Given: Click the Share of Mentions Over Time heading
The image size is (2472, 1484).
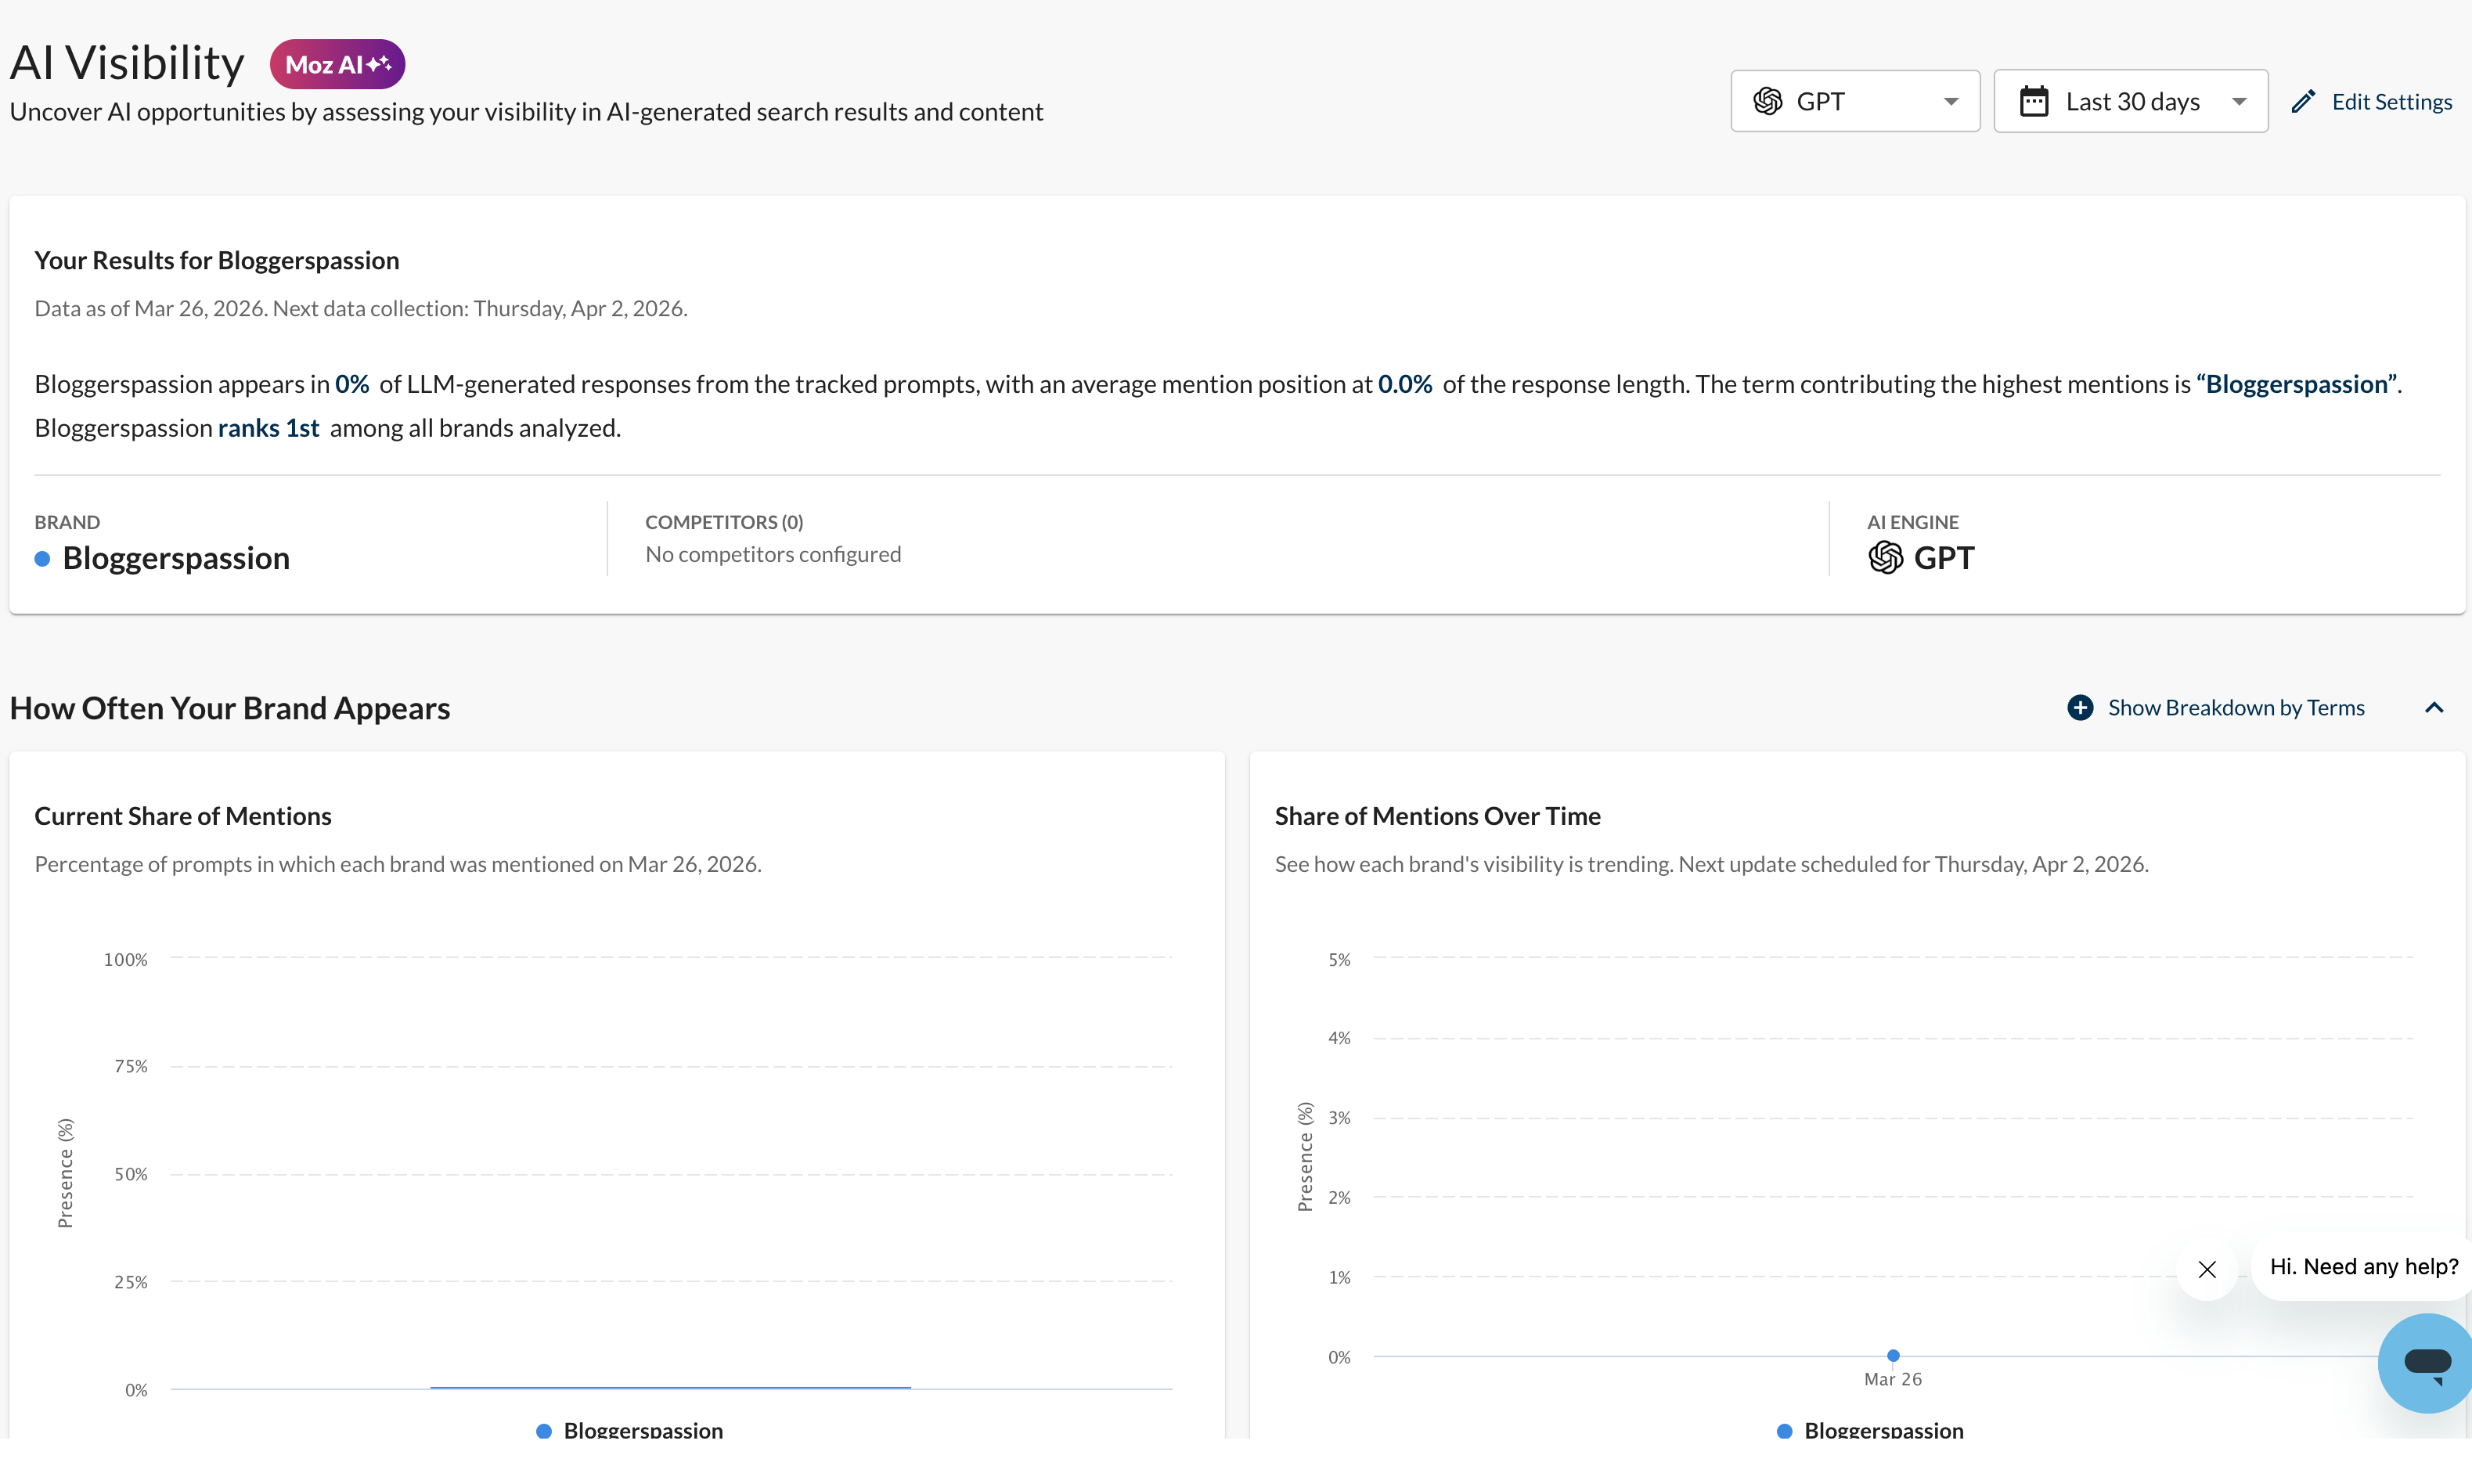Looking at the screenshot, I should 1438,816.
